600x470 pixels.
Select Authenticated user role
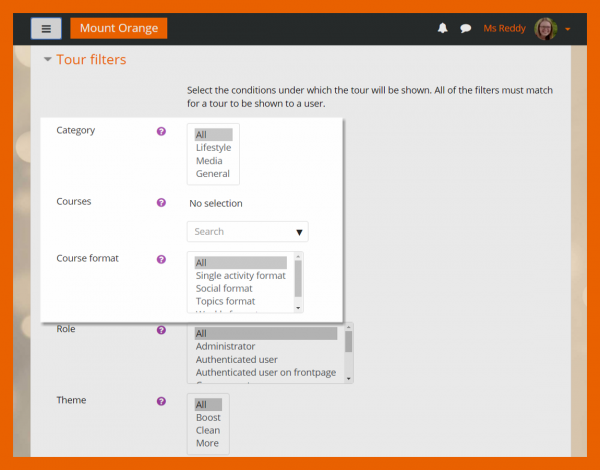click(266, 359)
